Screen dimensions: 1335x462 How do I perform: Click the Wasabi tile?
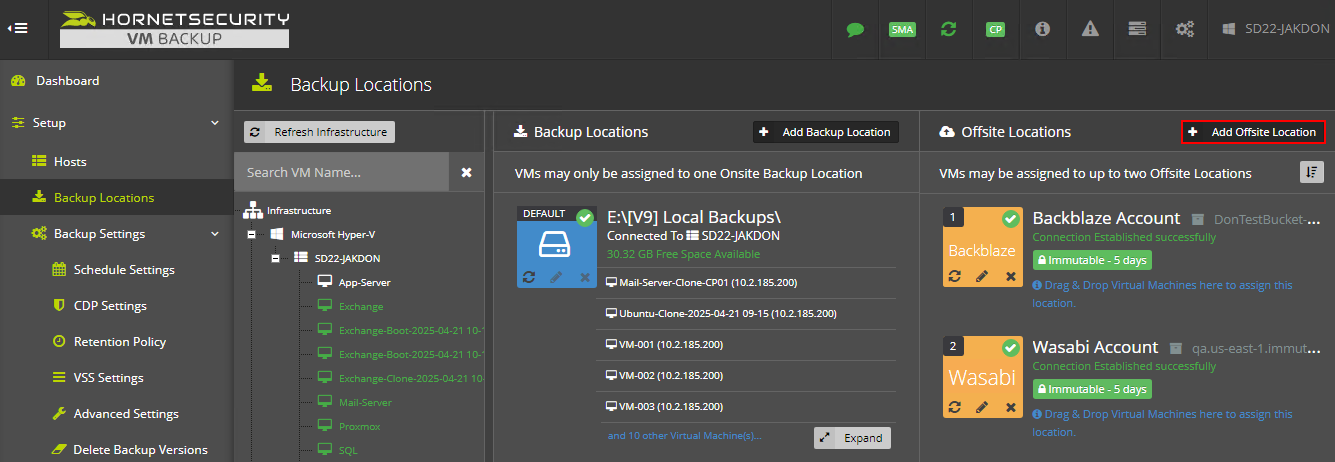pos(982,376)
